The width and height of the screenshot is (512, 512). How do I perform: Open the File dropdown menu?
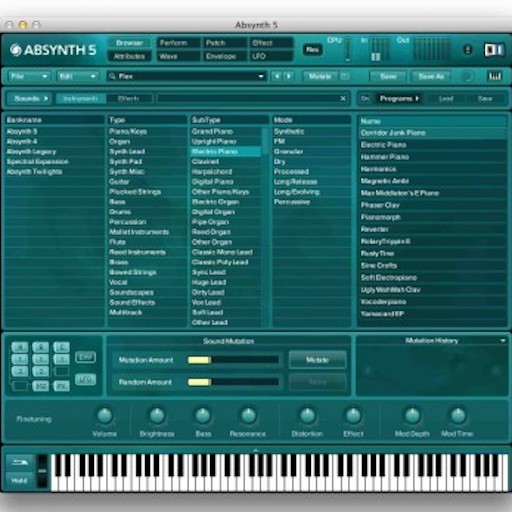point(29,76)
